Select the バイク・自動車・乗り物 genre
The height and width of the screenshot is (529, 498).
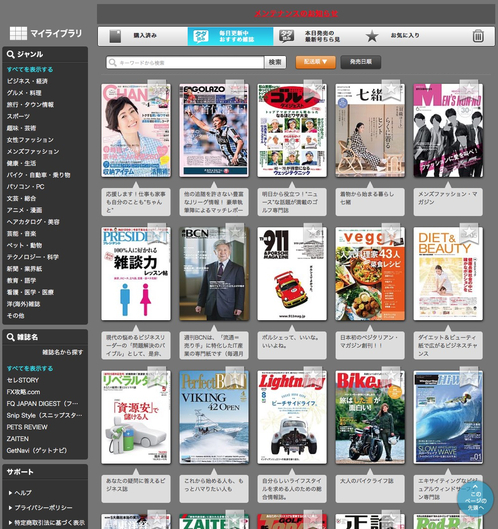point(39,175)
